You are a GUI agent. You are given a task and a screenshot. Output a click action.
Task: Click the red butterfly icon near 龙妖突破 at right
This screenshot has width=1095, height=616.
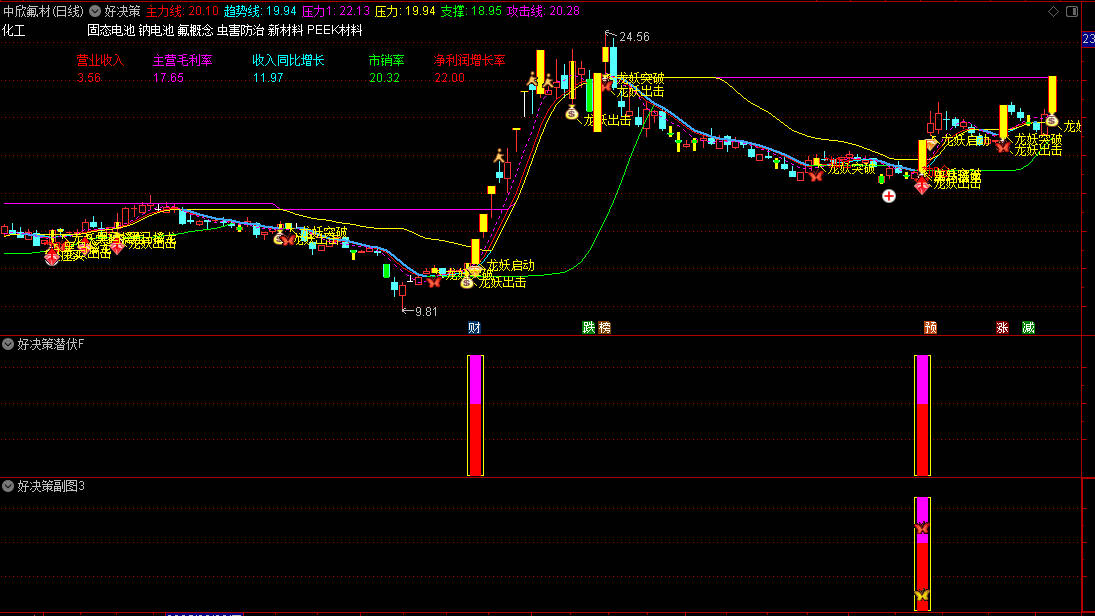point(1003,147)
